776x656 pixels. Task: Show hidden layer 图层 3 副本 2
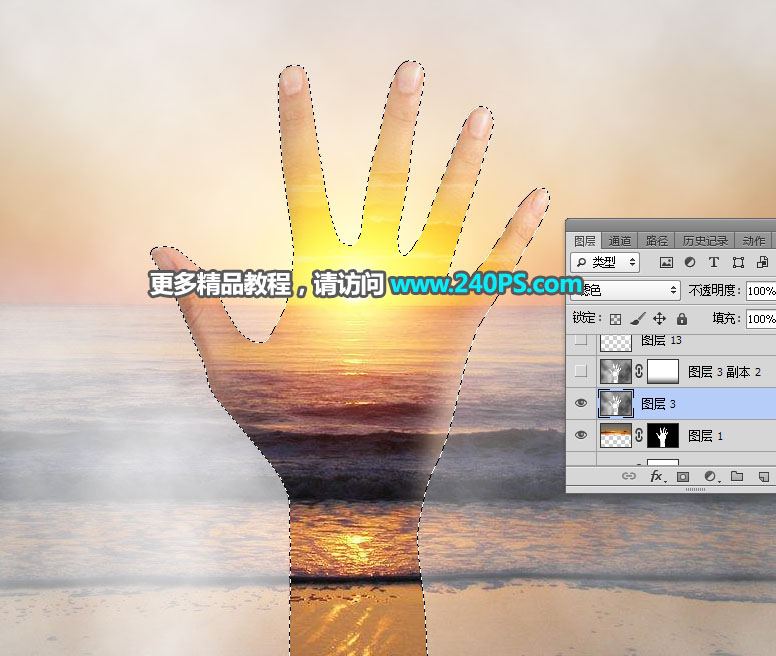581,371
